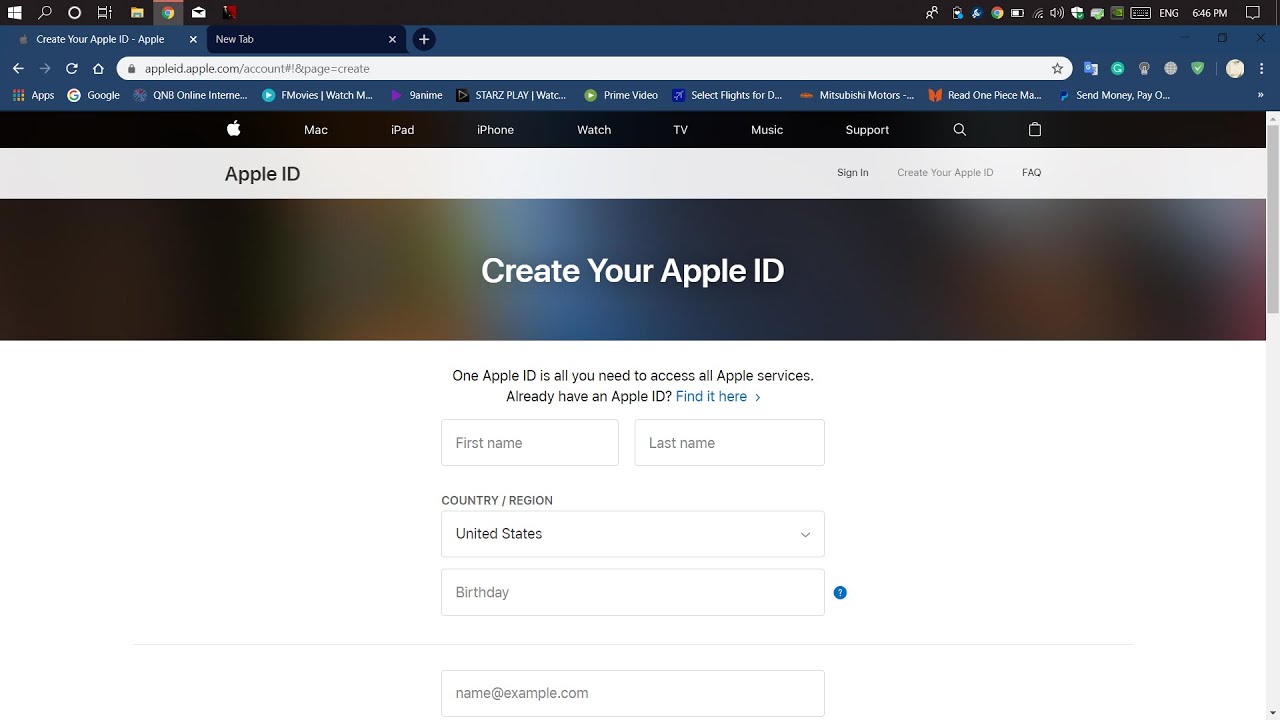Image resolution: width=1280 pixels, height=720 pixels.
Task: Click the site lock icon in address bar
Action: (x=131, y=68)
